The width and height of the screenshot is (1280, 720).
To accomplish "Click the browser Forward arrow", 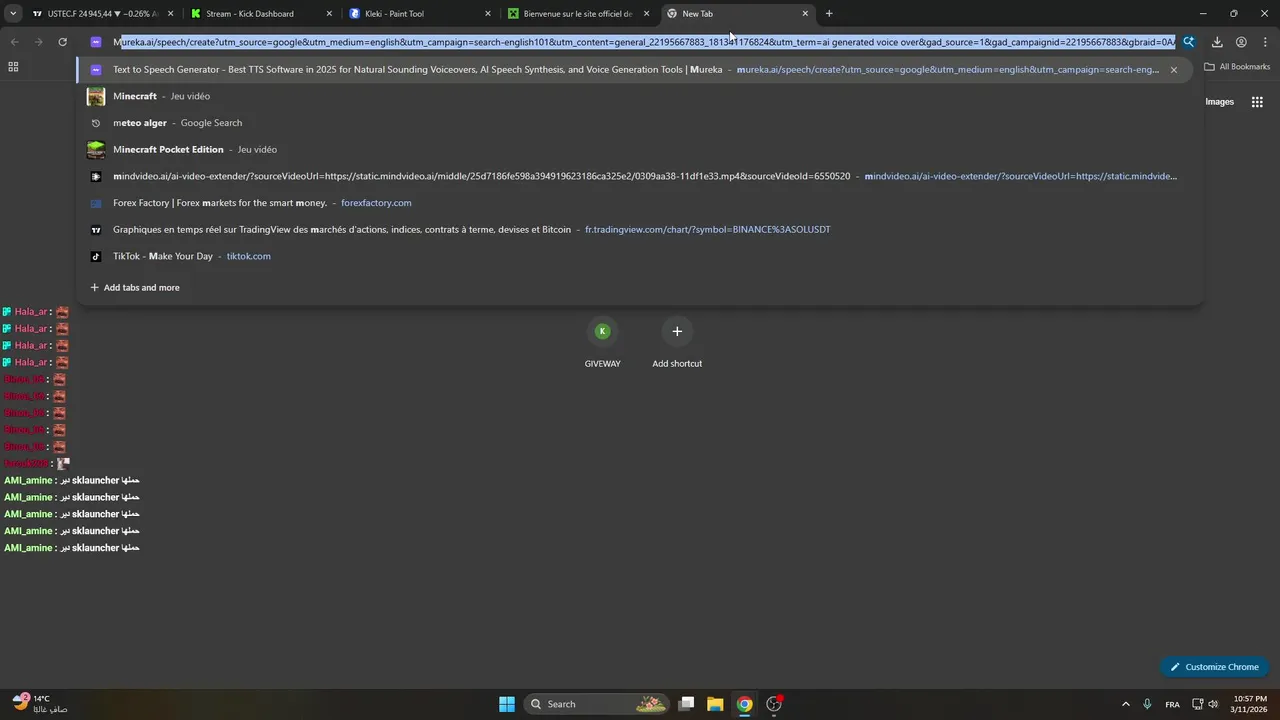I will [x=38, y=42].
